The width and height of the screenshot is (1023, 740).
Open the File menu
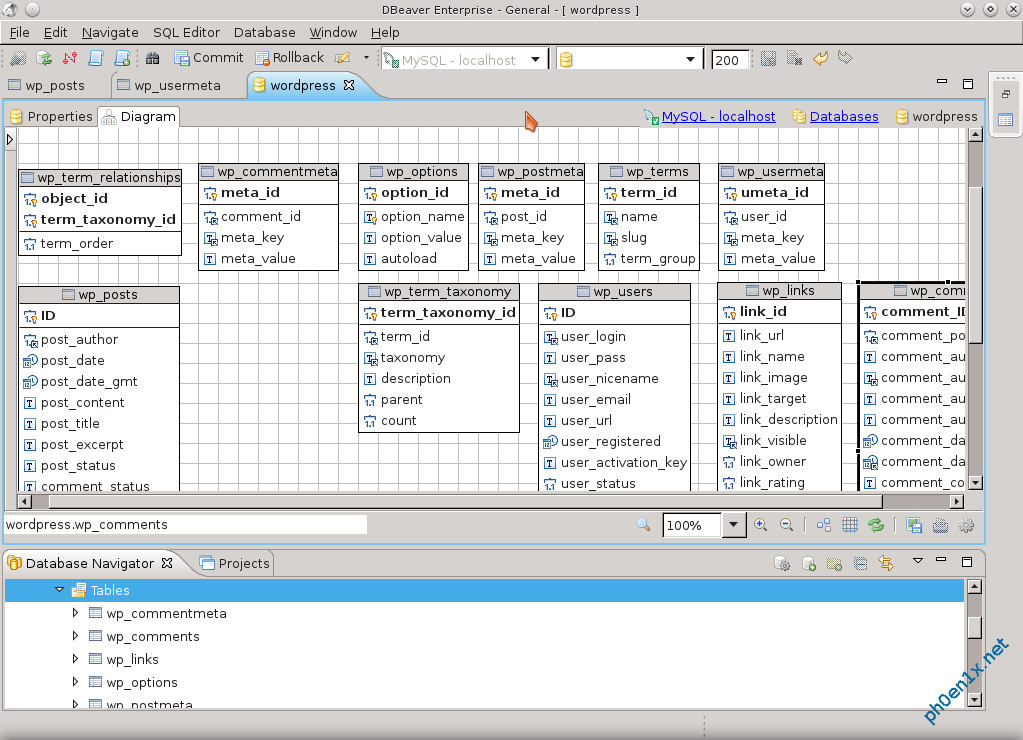[19, 32]
